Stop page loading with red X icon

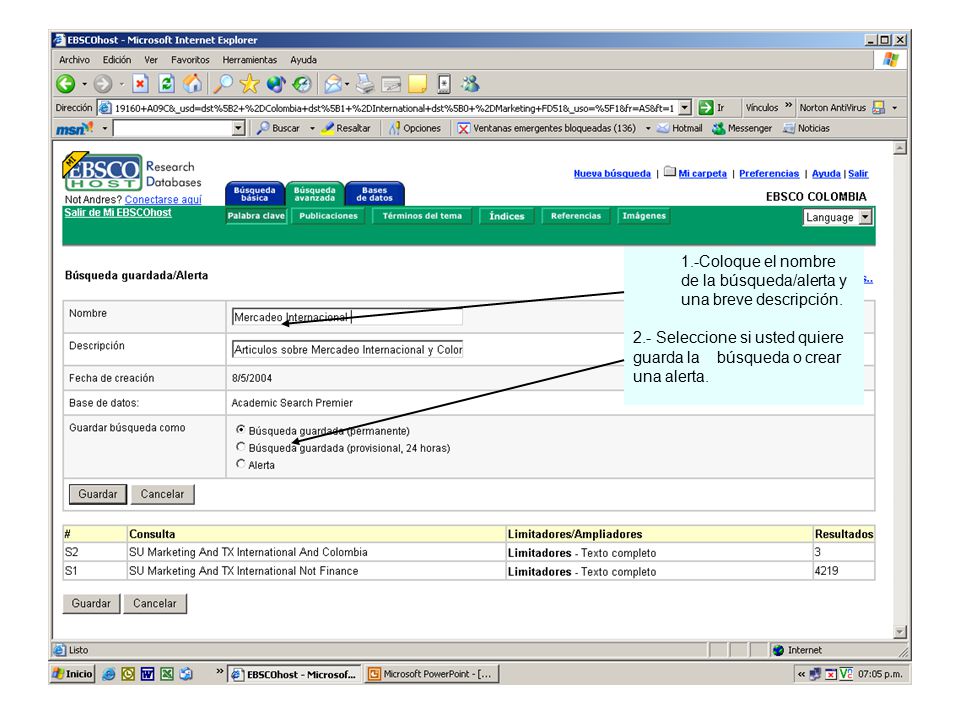(x=140, y=84)
